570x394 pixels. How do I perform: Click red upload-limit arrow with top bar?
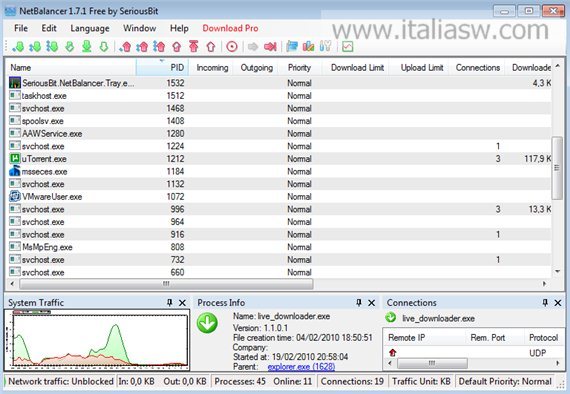click(x=194, y=47)
